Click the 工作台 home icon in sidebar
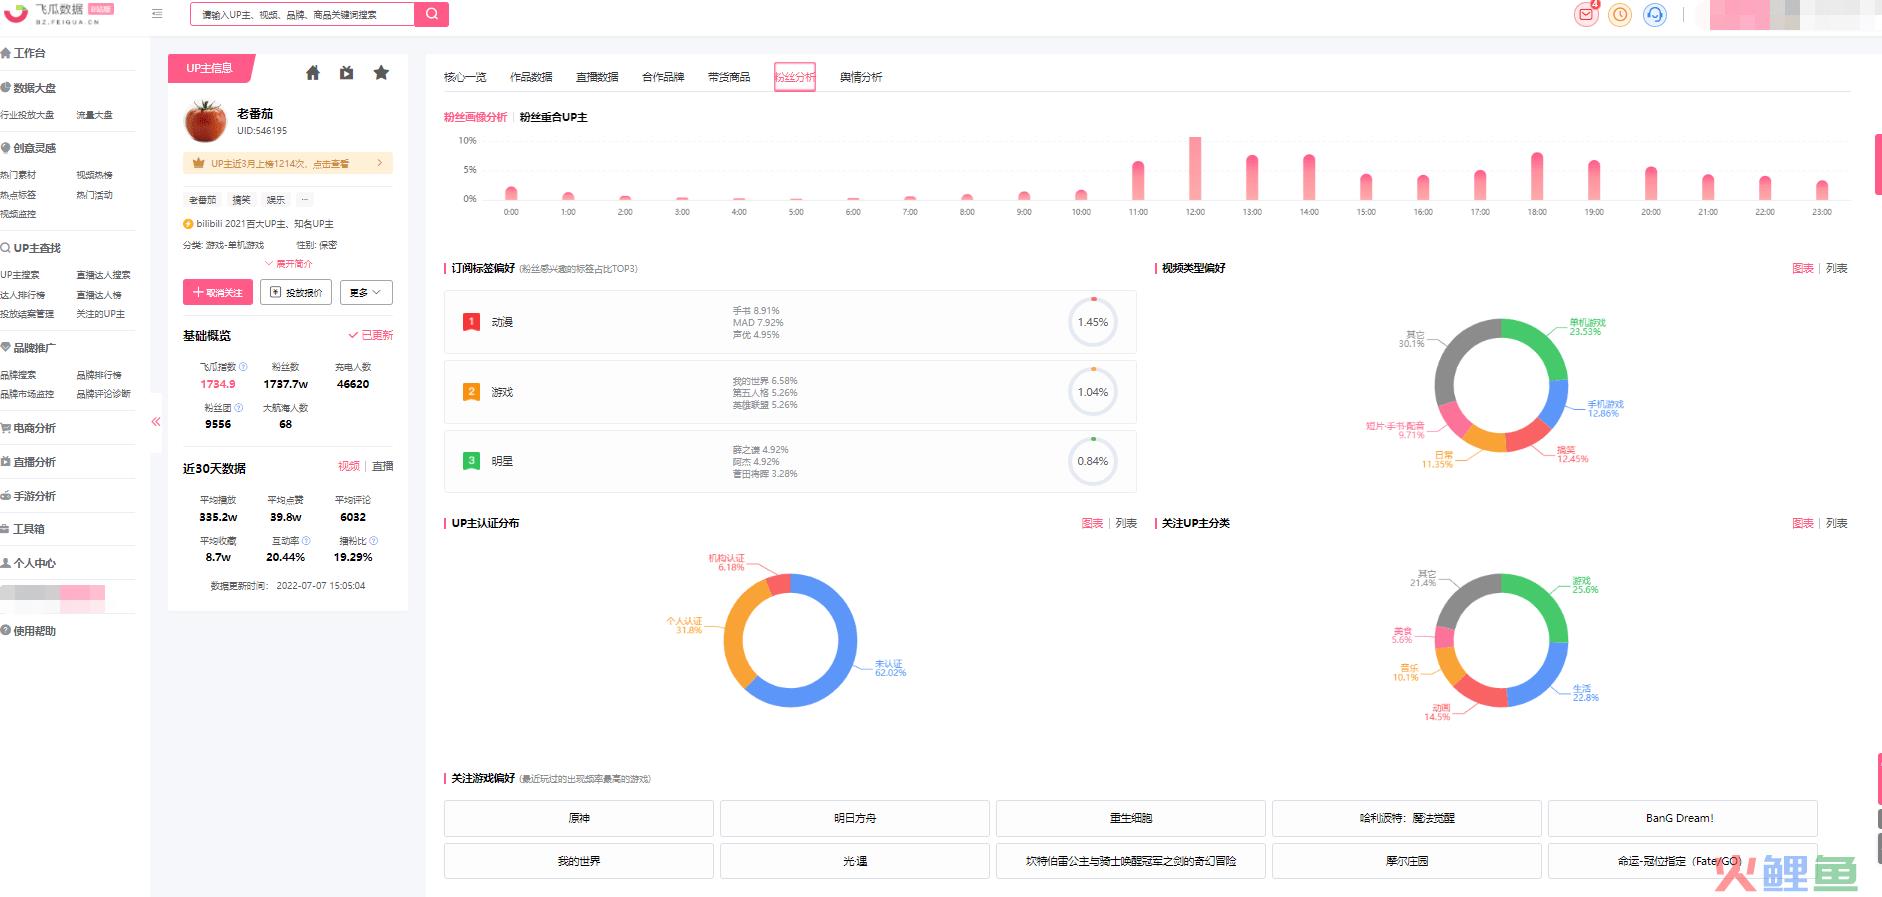This screenshot has height=897, width=1882. 6,53
